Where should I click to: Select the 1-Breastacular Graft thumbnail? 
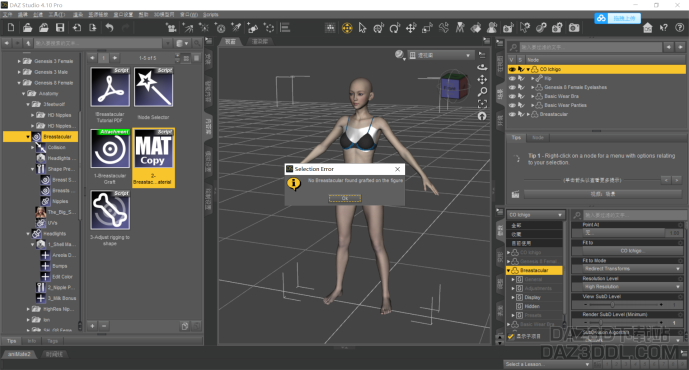(110, 149)
